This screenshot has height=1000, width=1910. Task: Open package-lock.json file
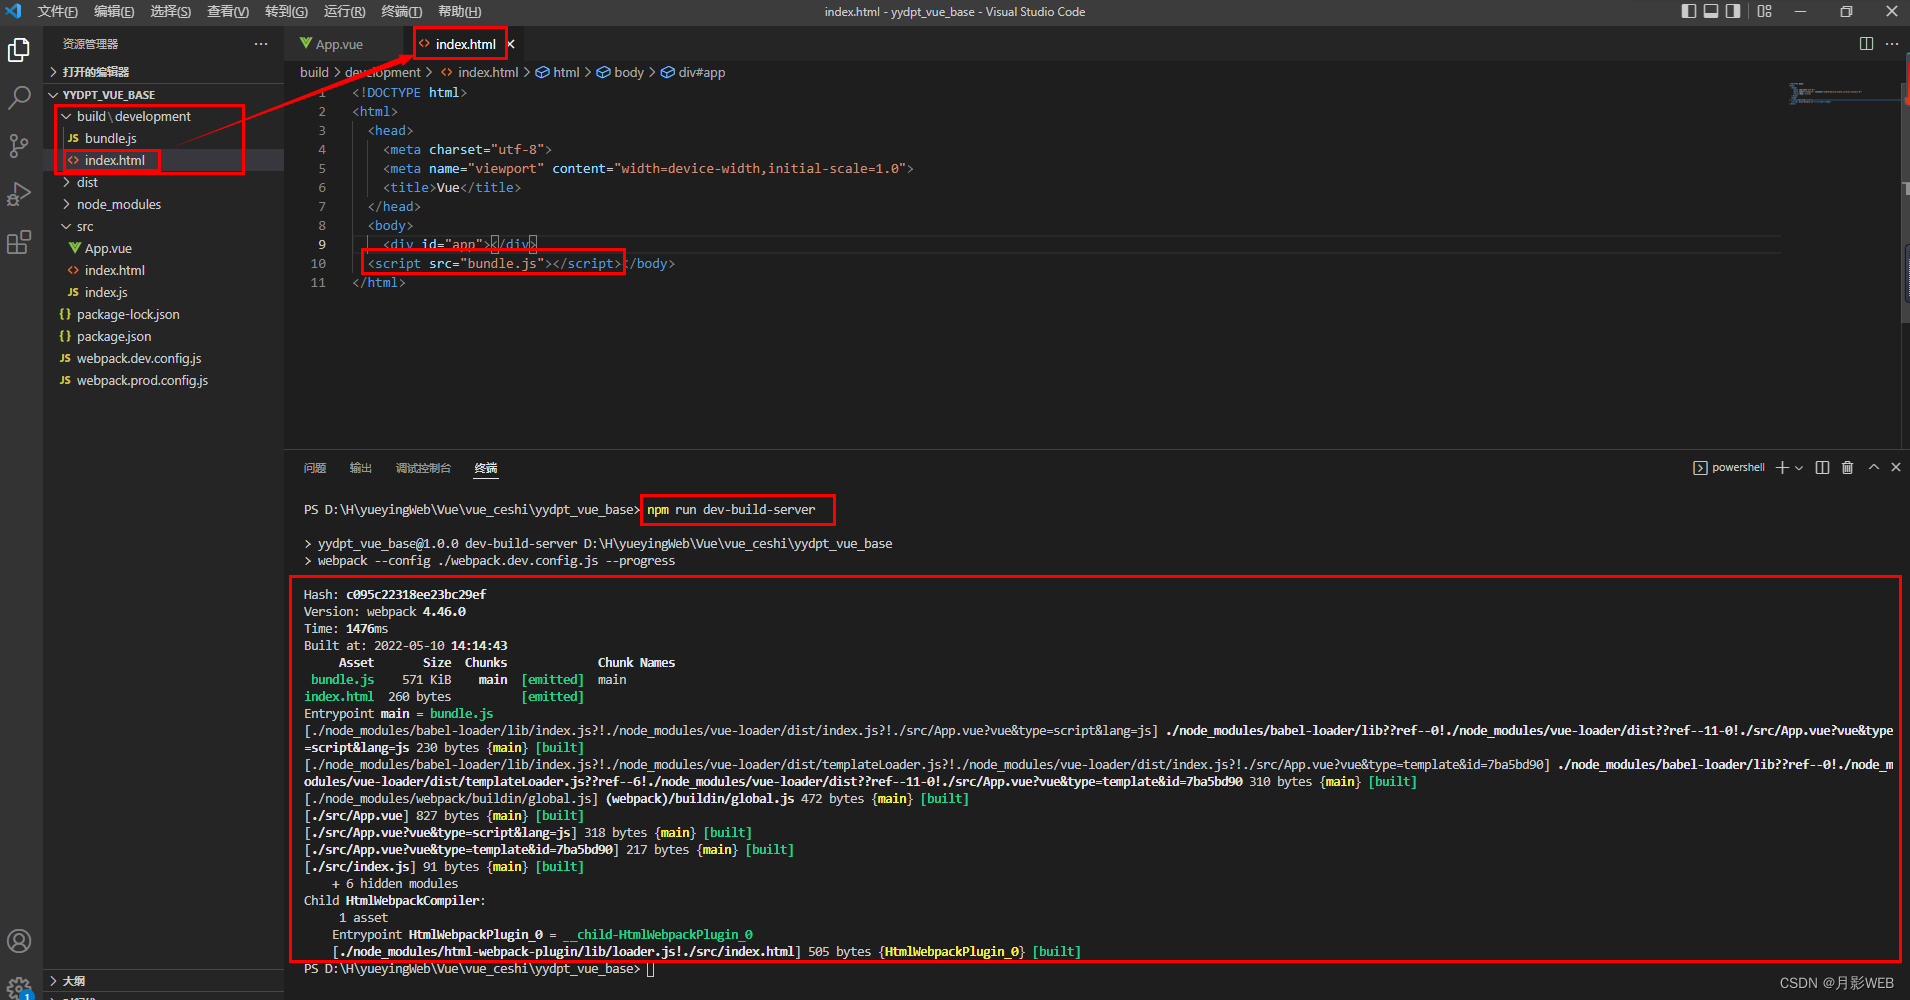[164, 314]
